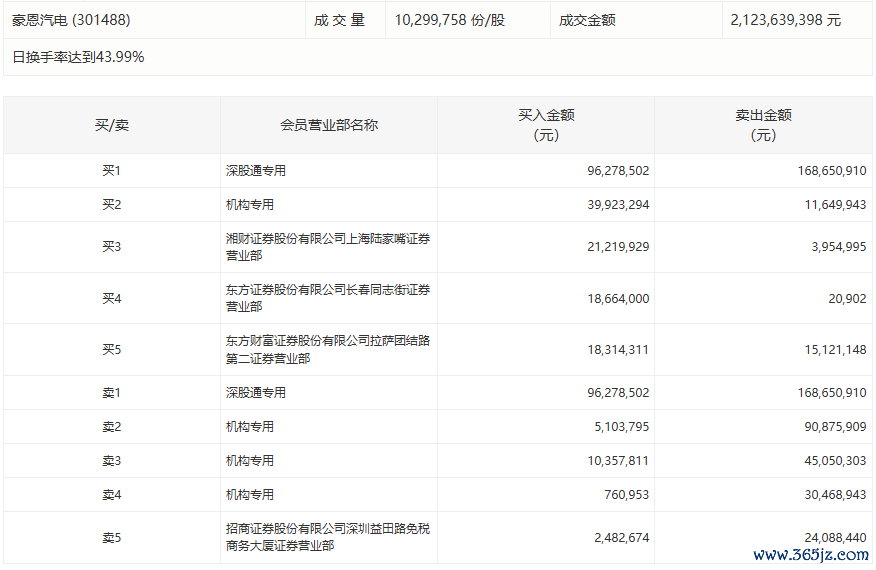Select the turnover value 2,123,639,398 元
This screenshot has height=570, width=876.
coord(785,20)
